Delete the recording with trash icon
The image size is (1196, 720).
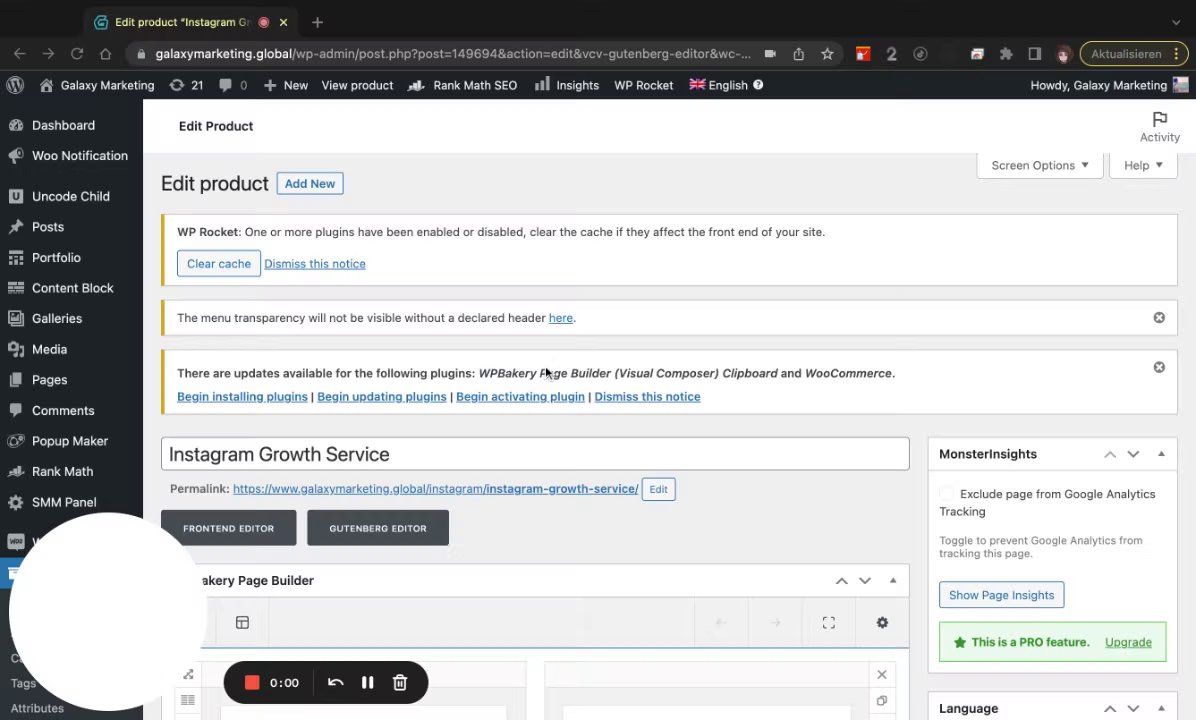pyautogui.click(x=400, y=683)
